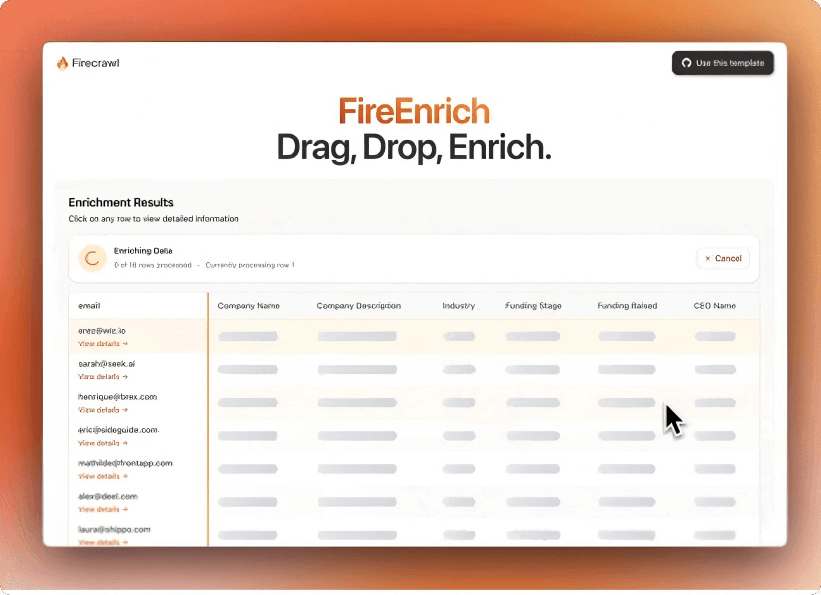The height and width of the screenshot is (595, 821).
Task: Open View details under henrique@brex.com
Action: point(103,410)
